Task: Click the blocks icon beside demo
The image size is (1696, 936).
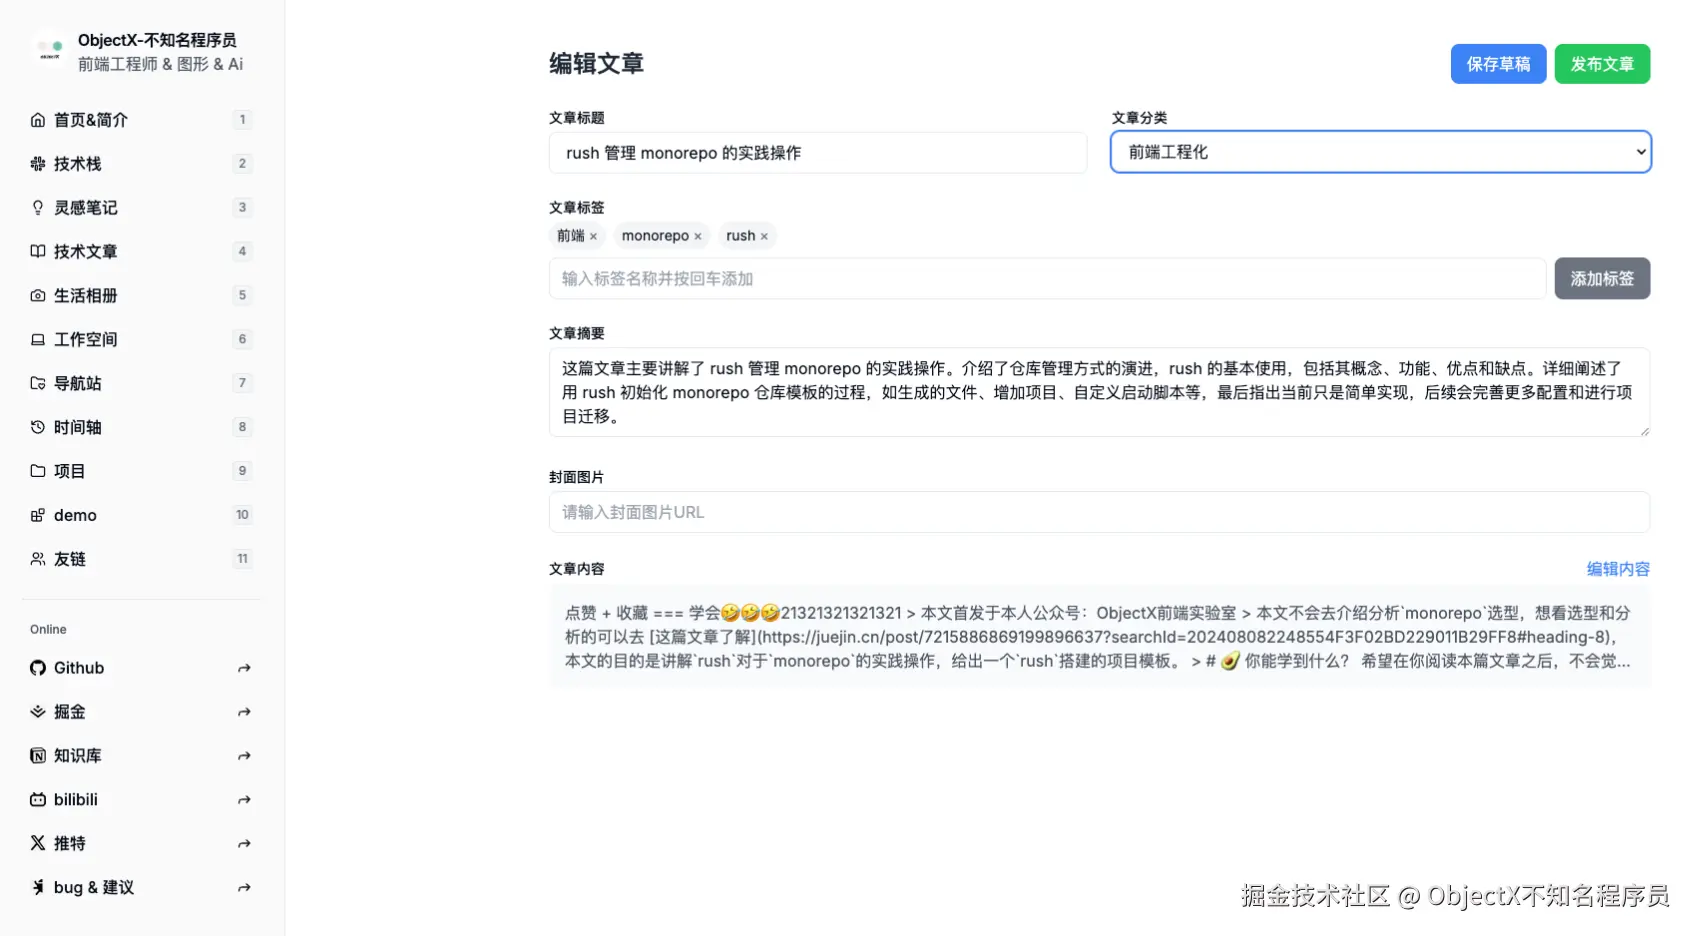Action: (38, 515)
